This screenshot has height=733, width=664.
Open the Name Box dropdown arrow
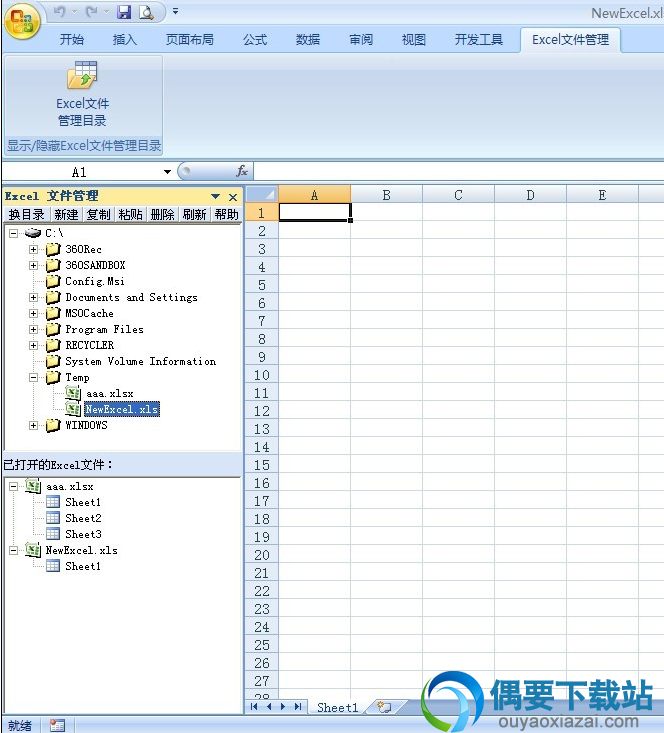coord(167,172)
